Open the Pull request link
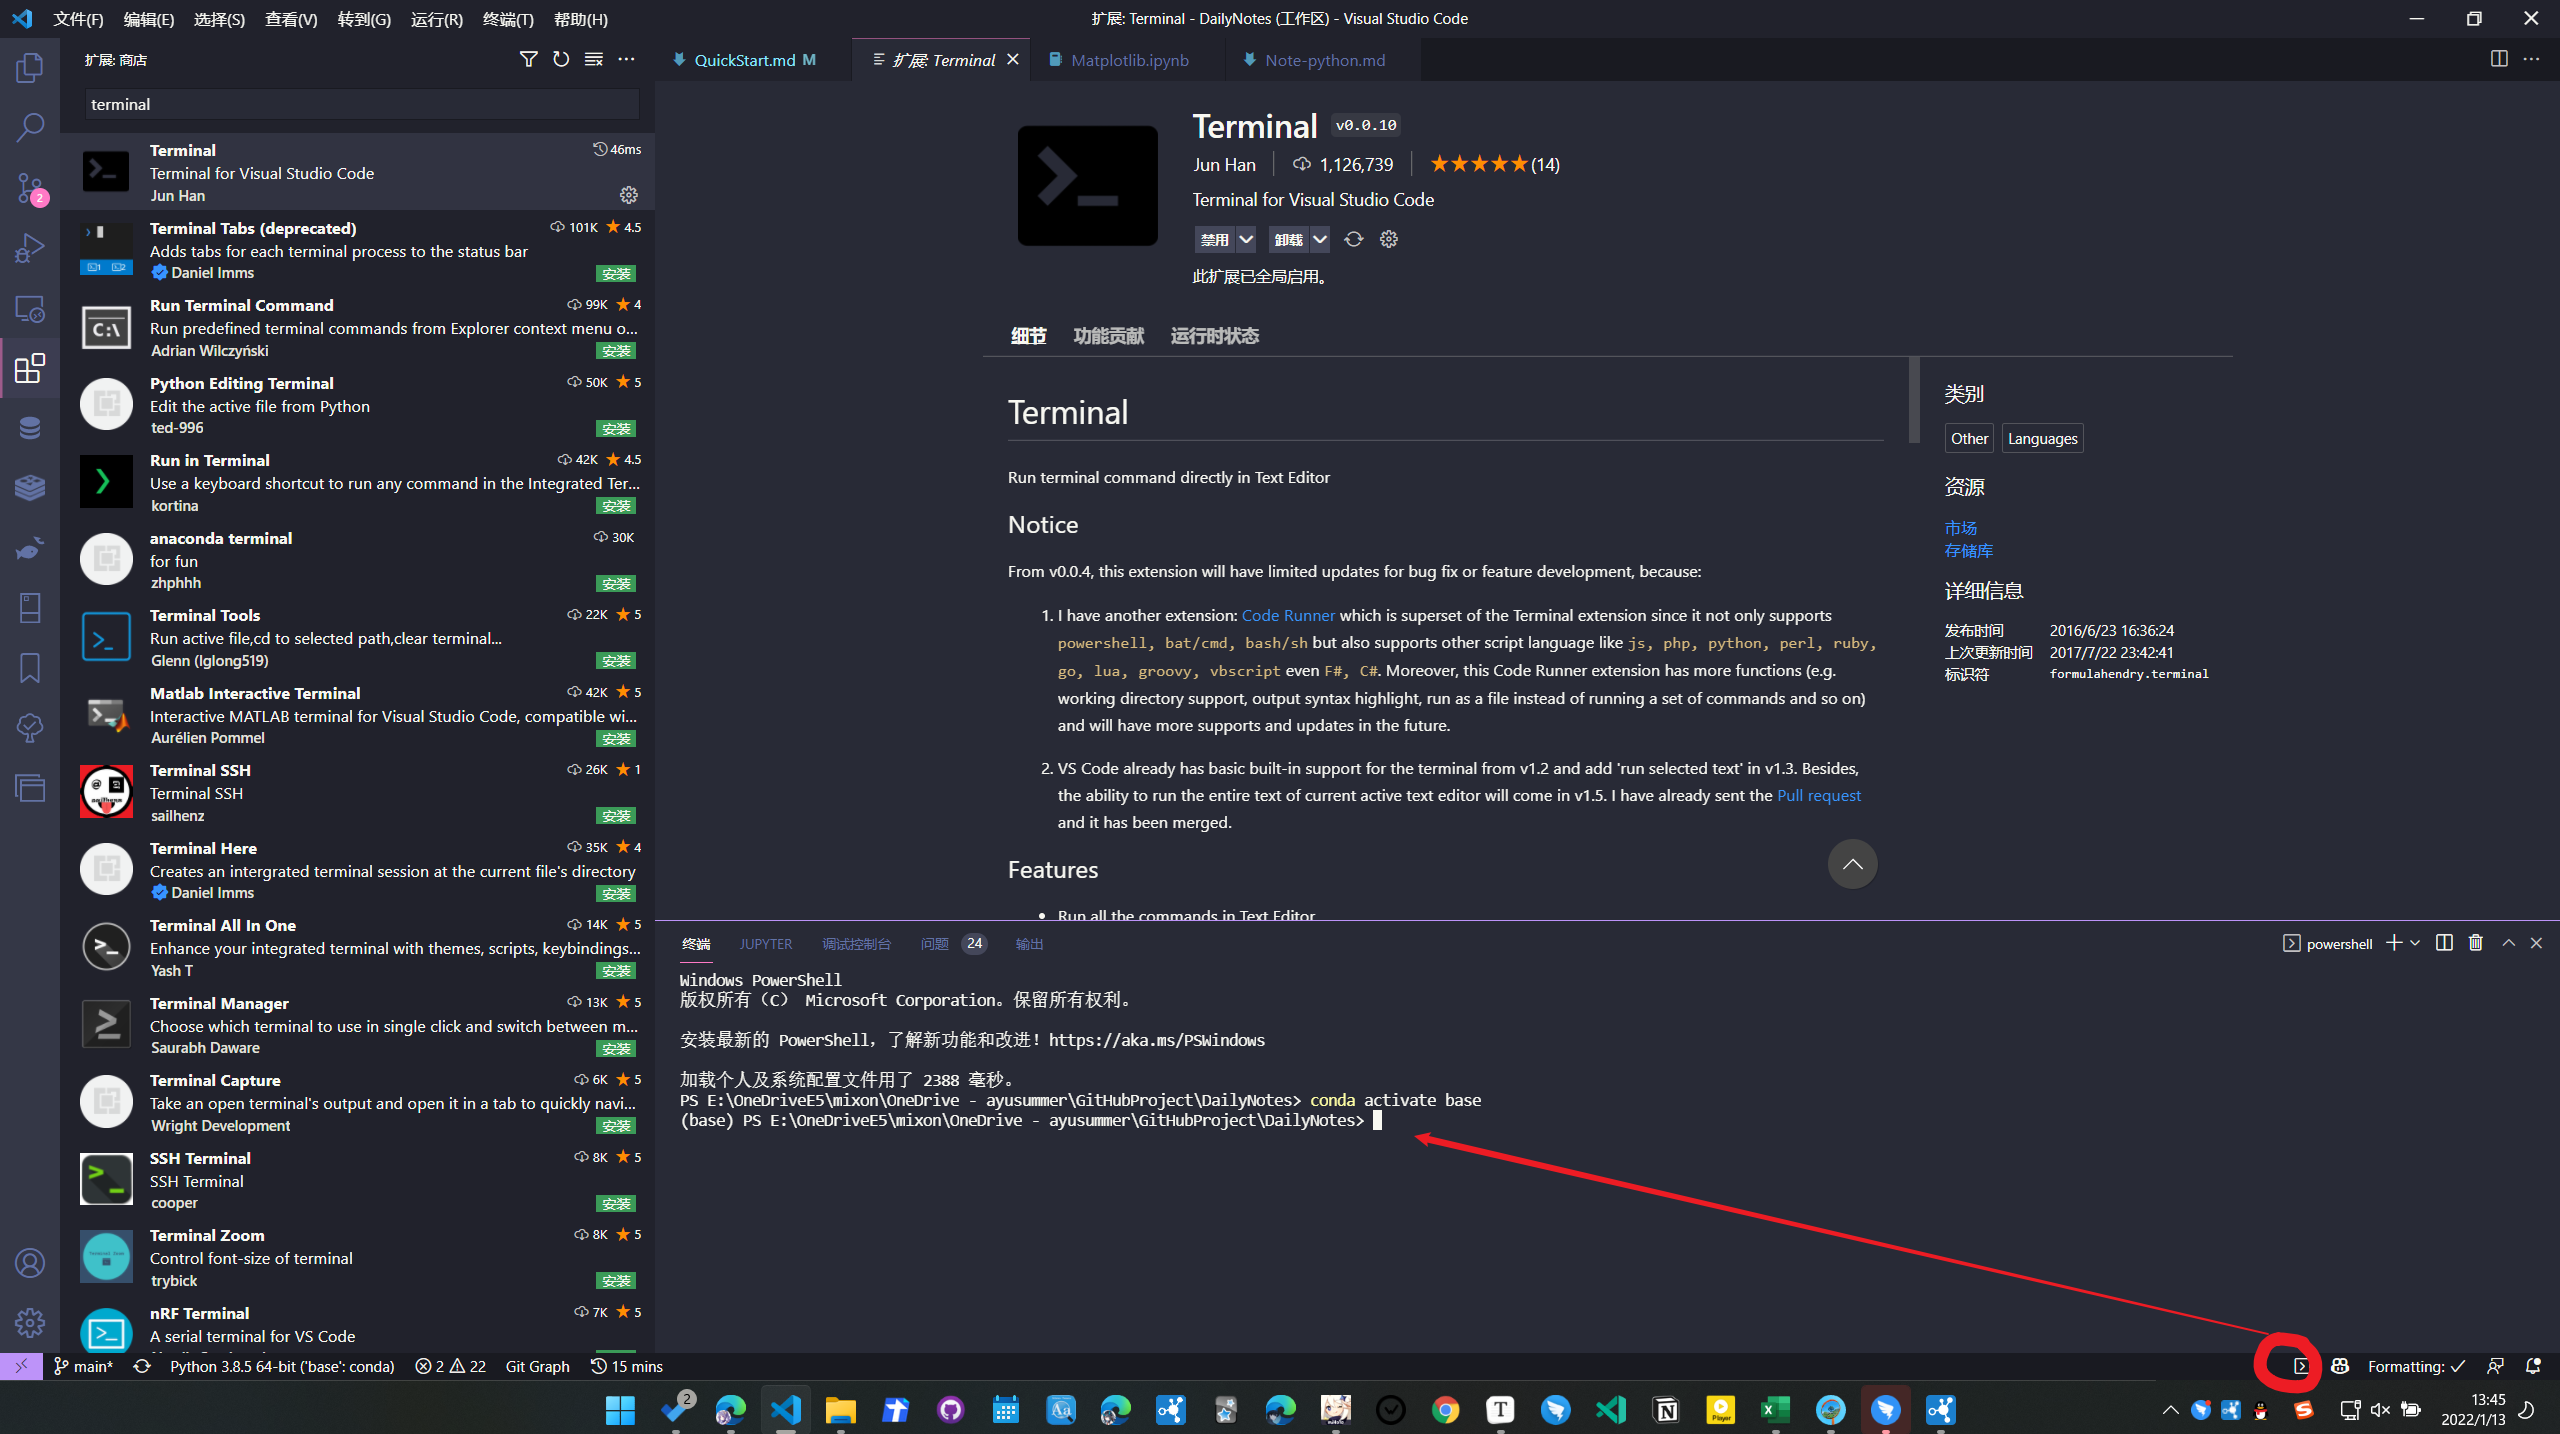 click(x=1818, y=795)
